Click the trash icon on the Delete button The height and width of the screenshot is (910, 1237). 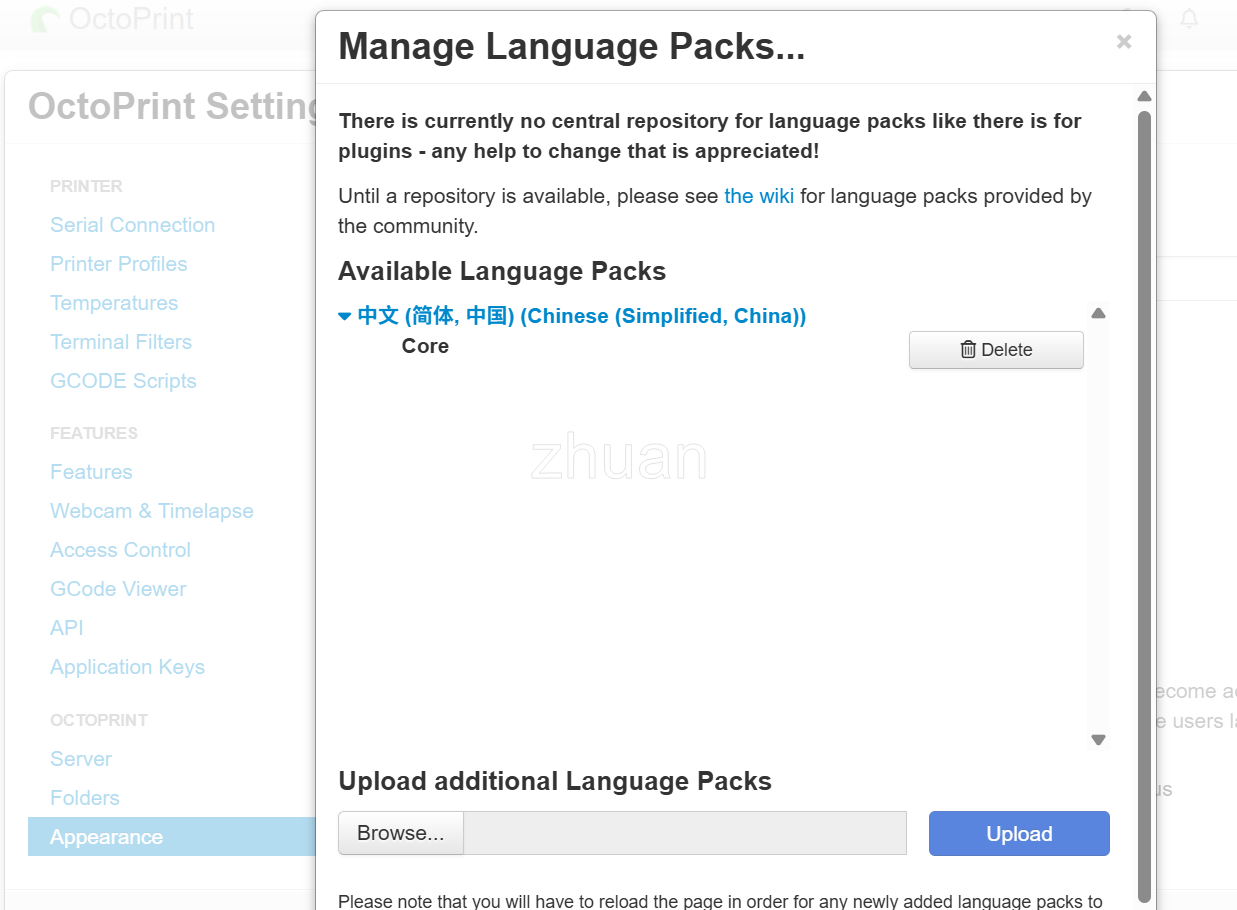coord(968,349)
